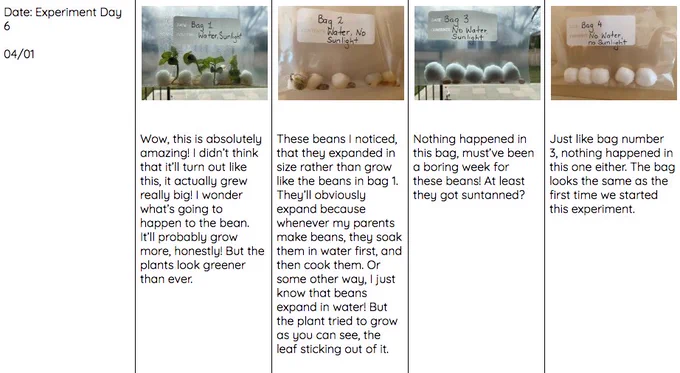
Task: Click the handwritten Bag 3 label
Action: coord(462,26)
